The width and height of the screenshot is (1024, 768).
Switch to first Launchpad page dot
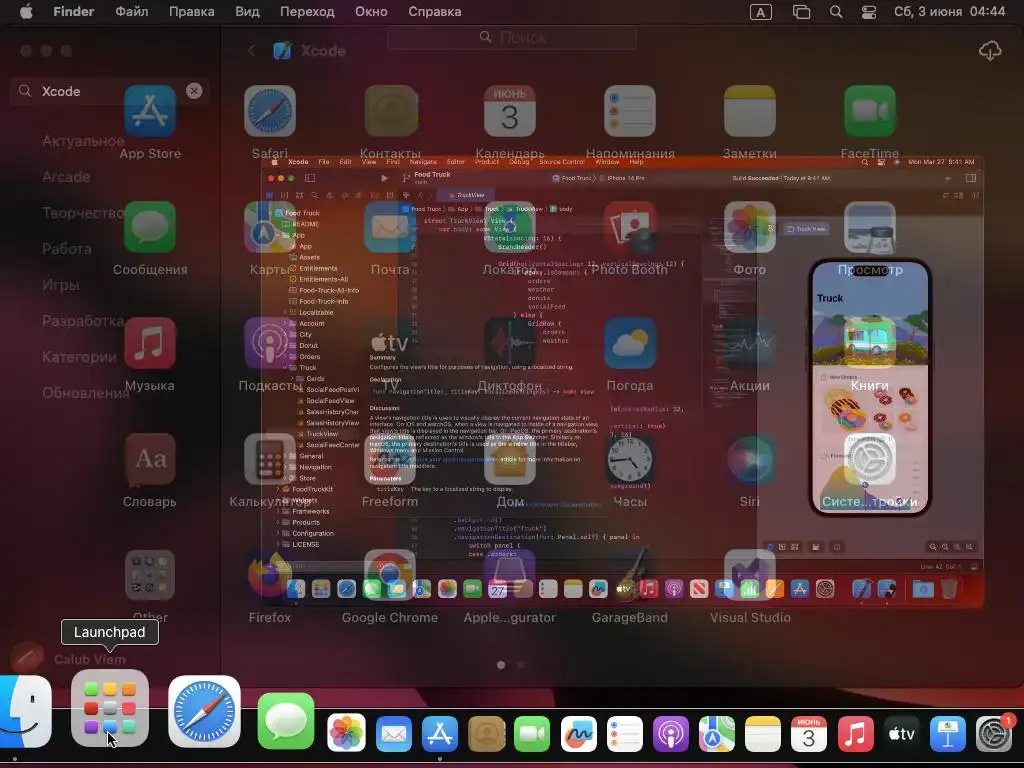501,665
